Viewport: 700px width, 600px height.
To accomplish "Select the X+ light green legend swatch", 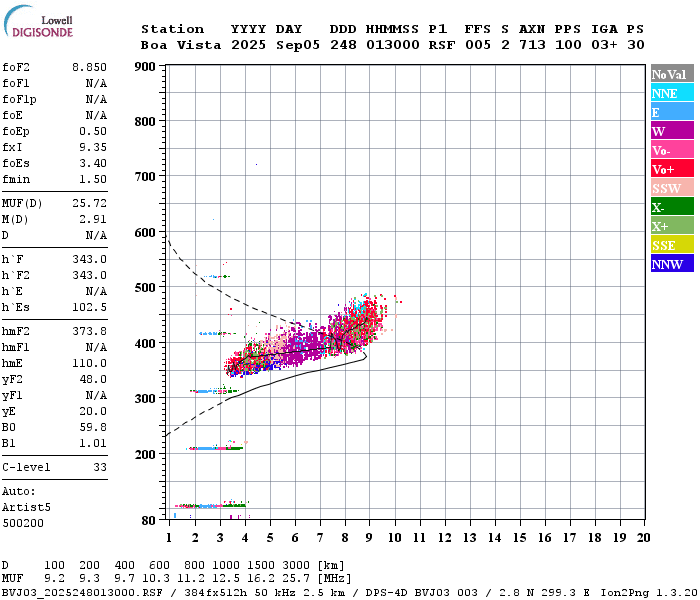I will click(672, 226).
